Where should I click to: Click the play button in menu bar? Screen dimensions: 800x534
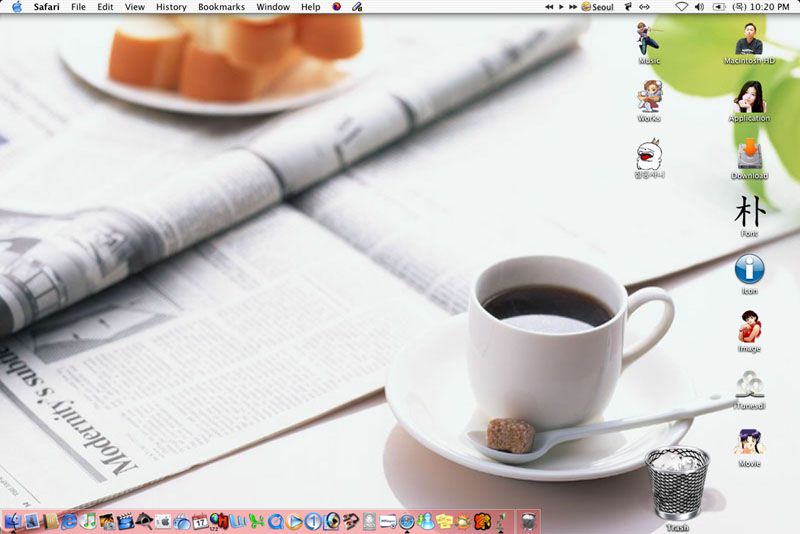(x=560, y=7)
